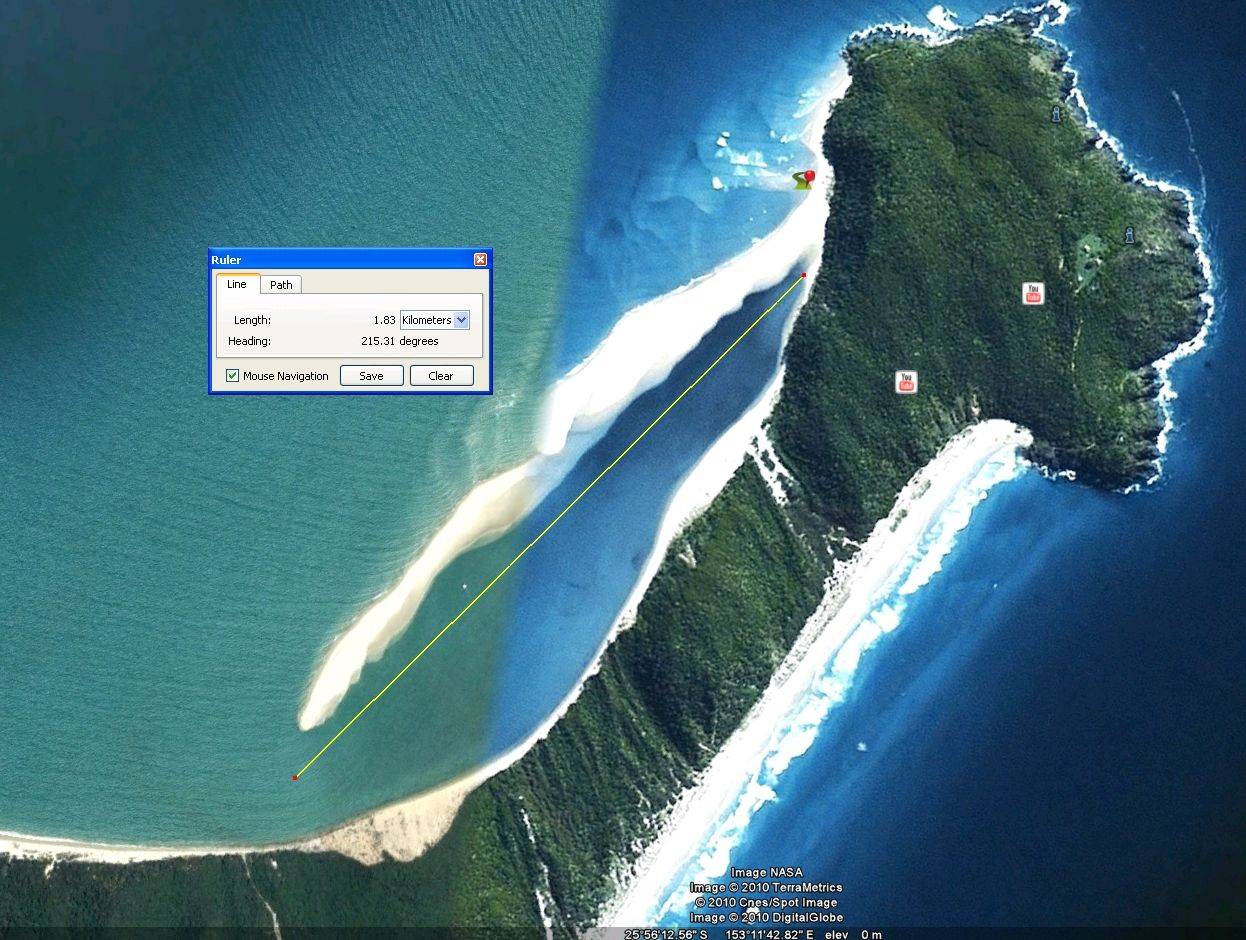Close the Ruler dialog
Screen dimensions: 1246x940
tap(481, 259)
